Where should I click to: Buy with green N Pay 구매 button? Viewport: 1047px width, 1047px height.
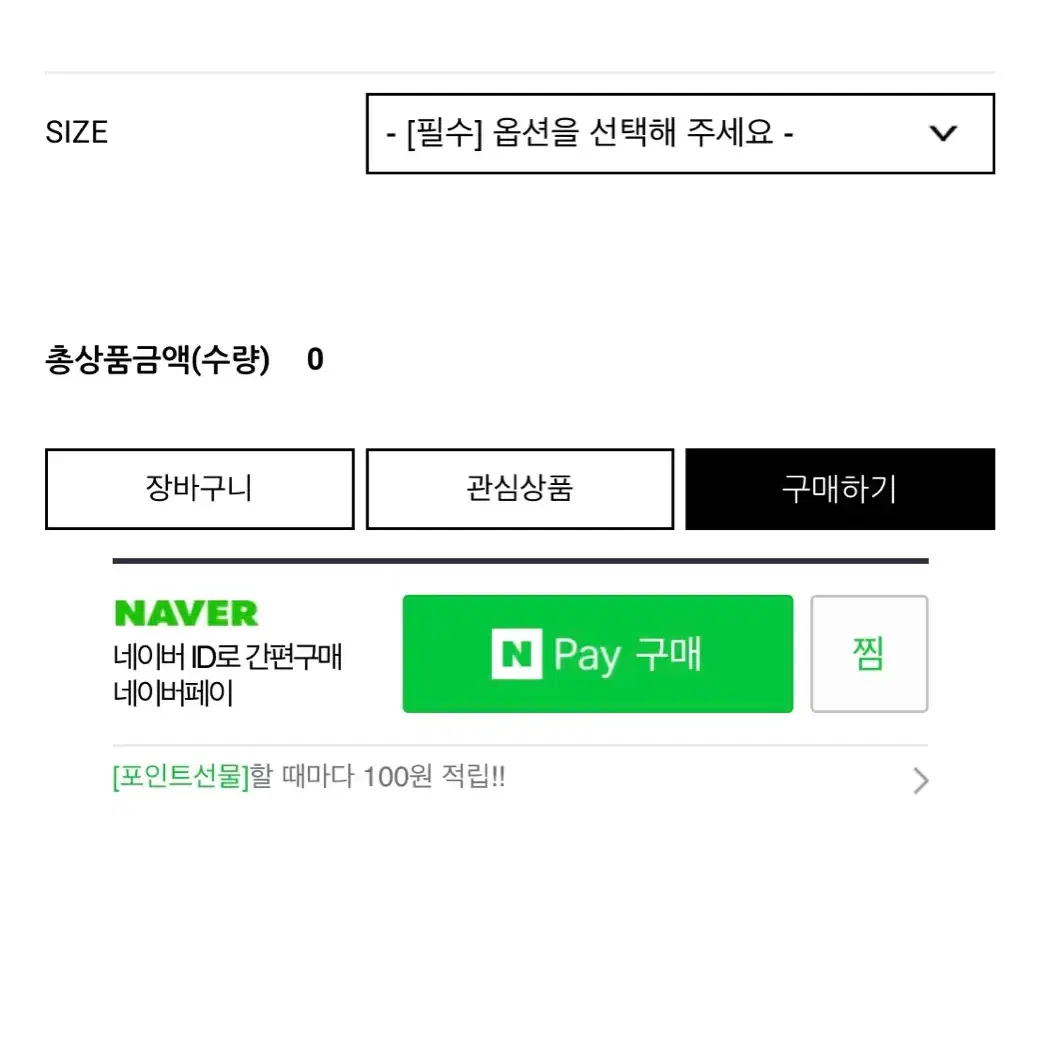coord(598,654)
